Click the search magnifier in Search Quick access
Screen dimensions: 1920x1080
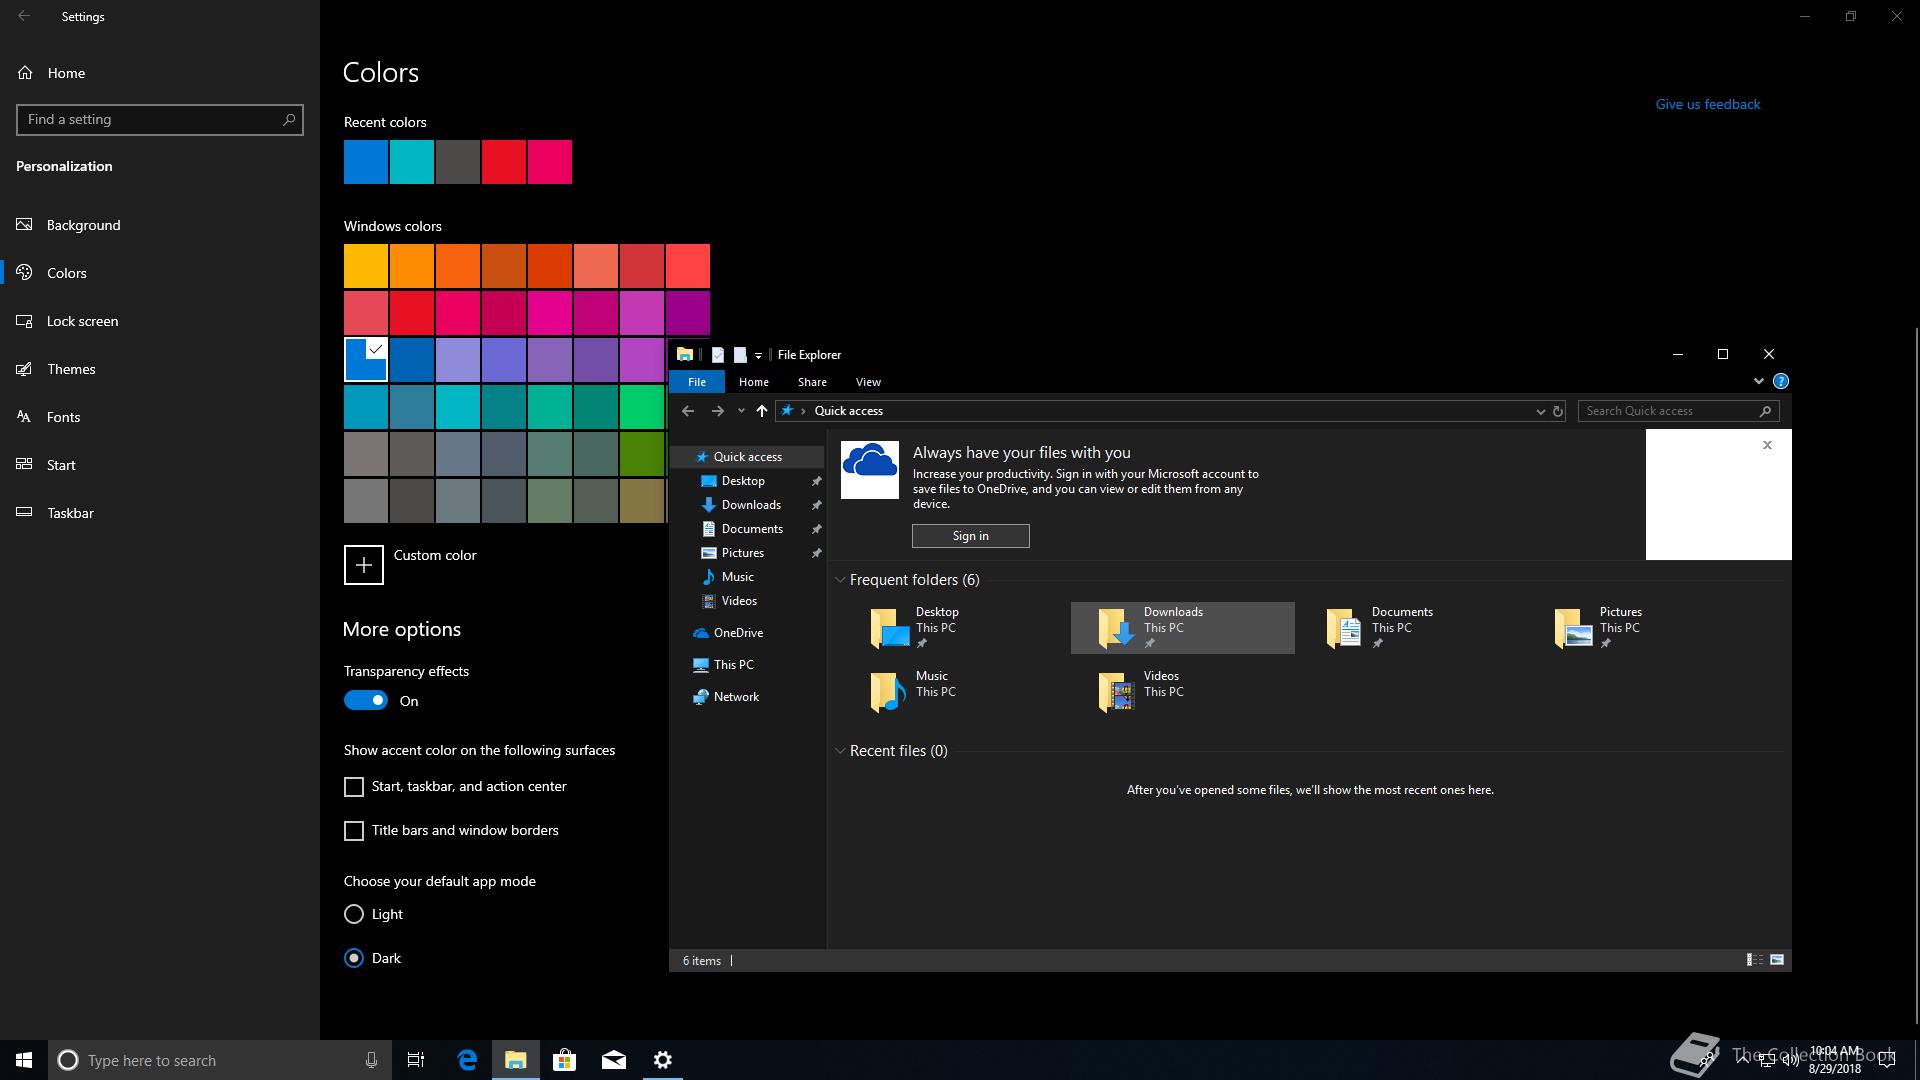point(1766,411)
